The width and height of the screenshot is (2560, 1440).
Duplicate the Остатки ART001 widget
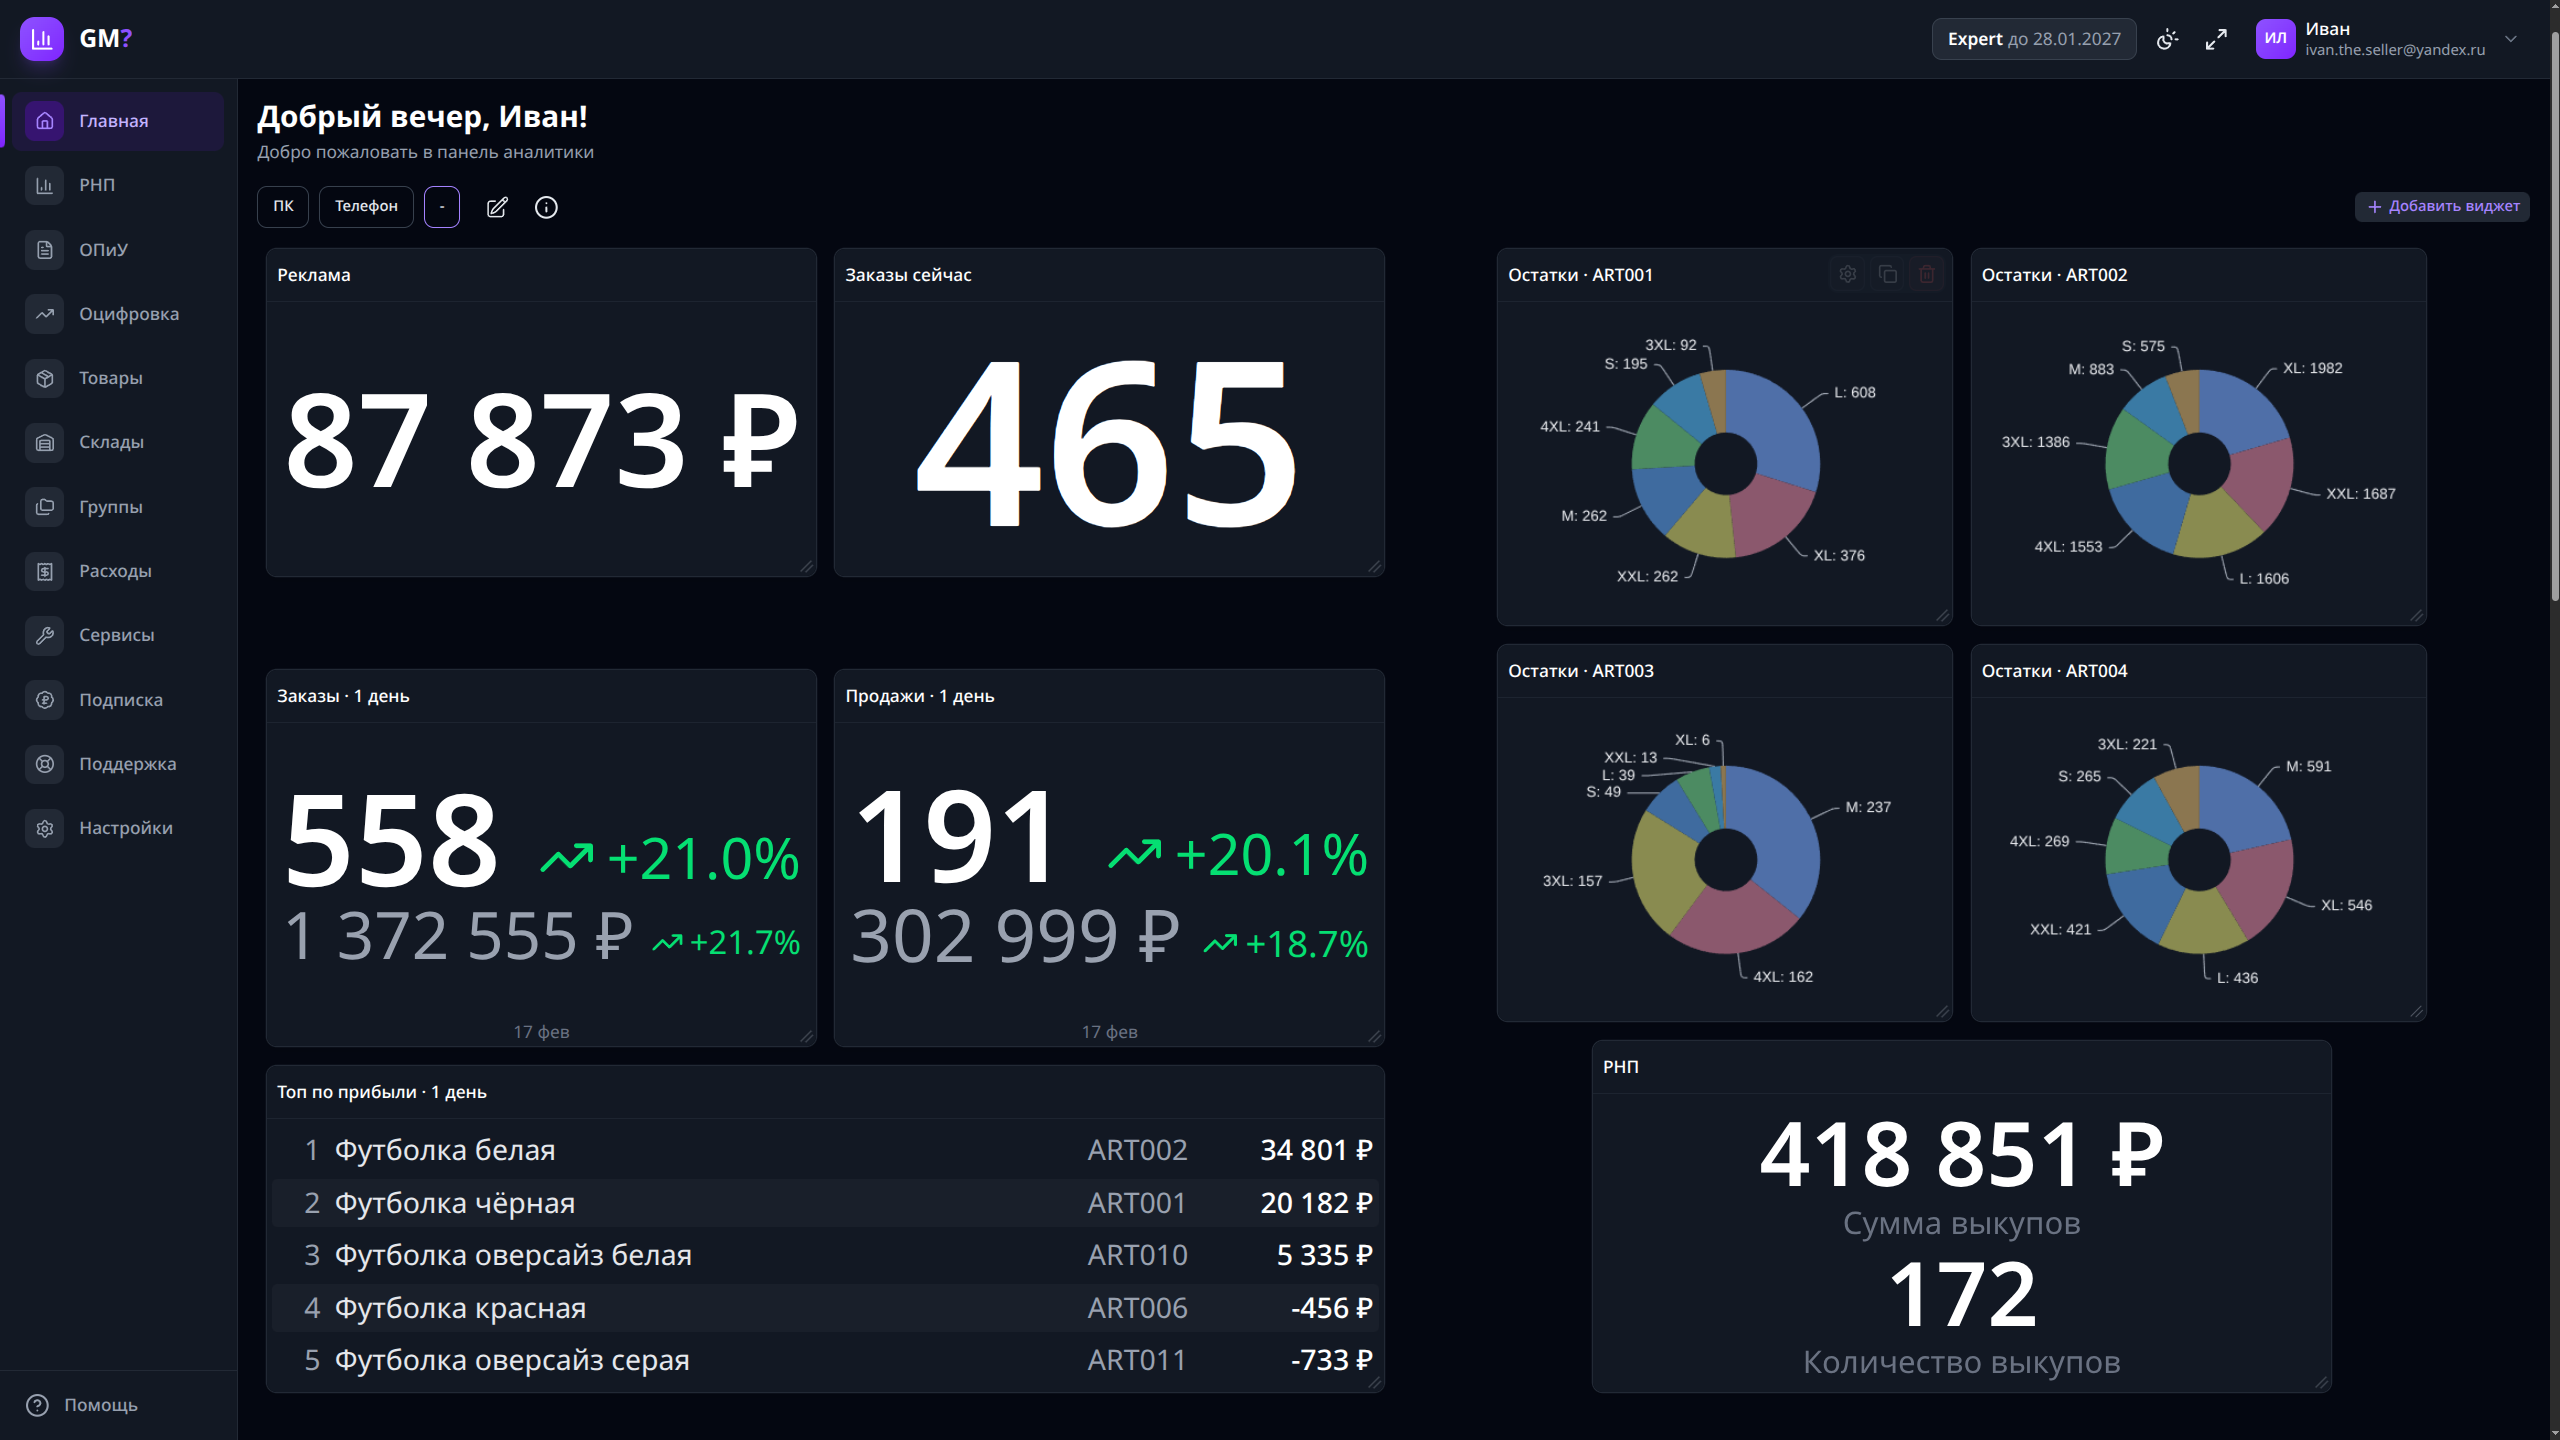[1887, 274]
